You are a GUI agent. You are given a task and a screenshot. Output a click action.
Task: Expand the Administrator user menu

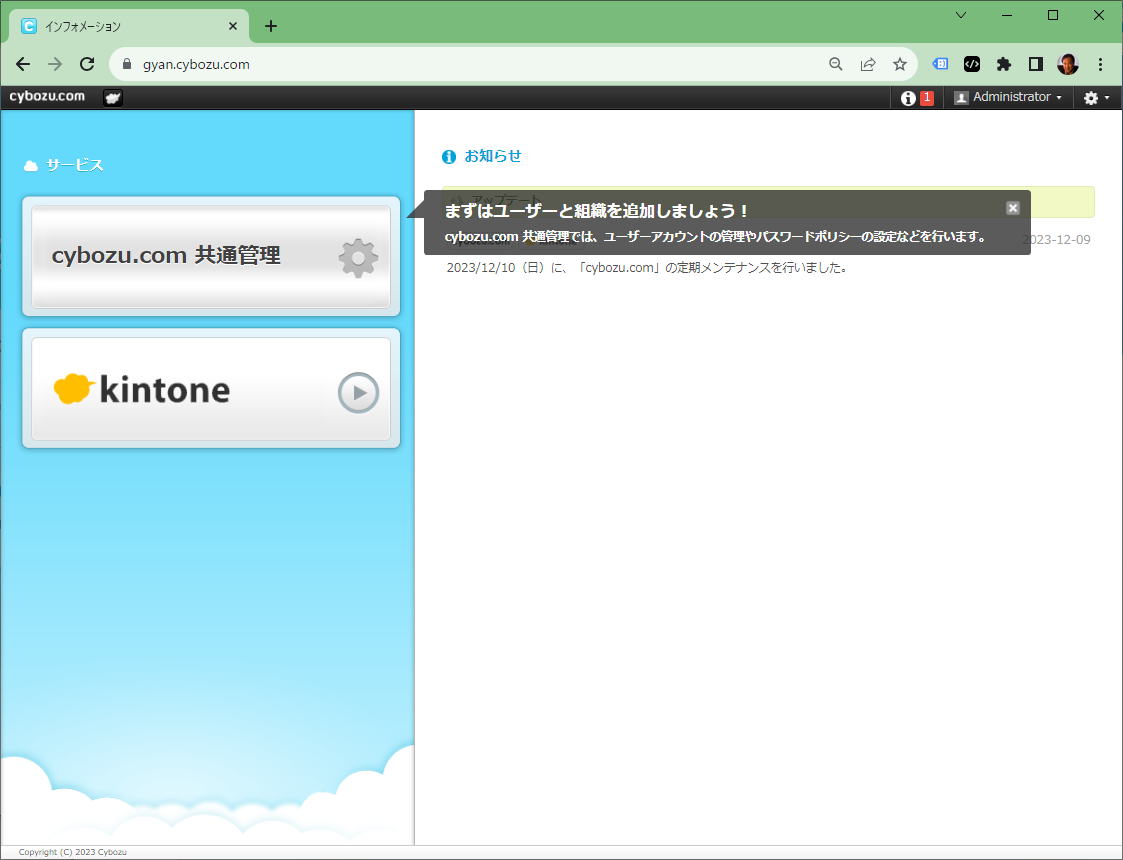[x=1007, y=98]
